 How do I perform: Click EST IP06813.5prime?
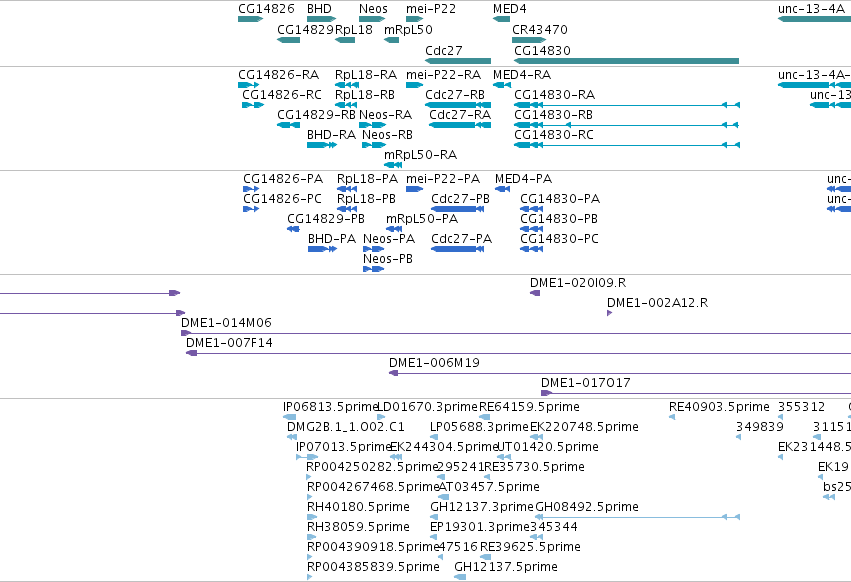[289, 417]
